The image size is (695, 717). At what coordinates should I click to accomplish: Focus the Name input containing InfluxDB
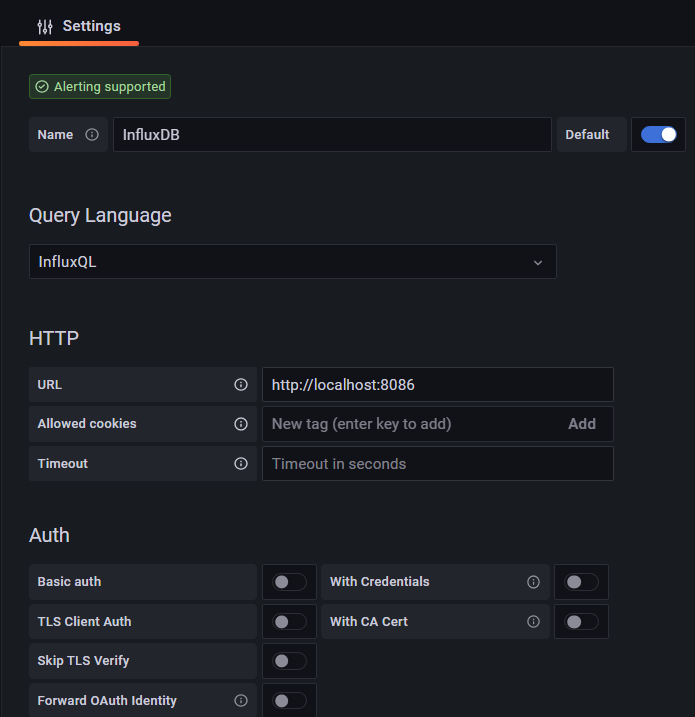332,134
